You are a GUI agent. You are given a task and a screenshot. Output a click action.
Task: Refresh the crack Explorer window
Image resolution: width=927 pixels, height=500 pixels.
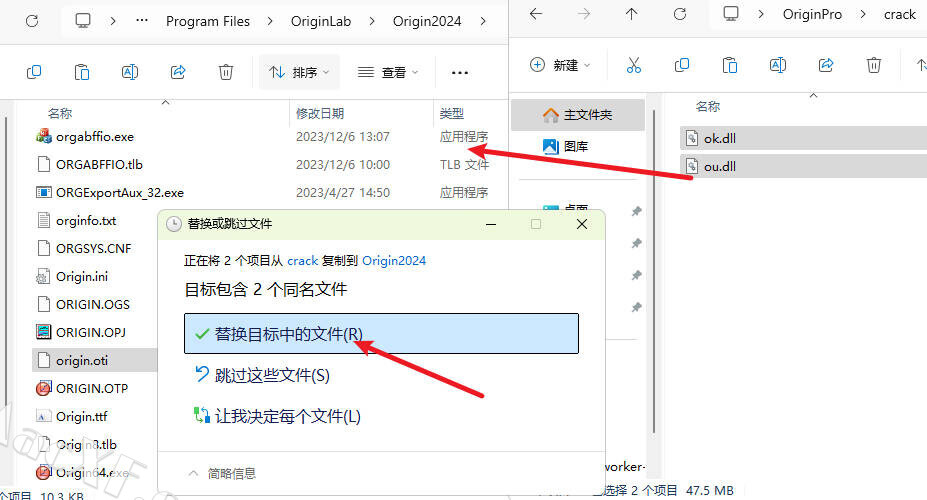point(680,14)
